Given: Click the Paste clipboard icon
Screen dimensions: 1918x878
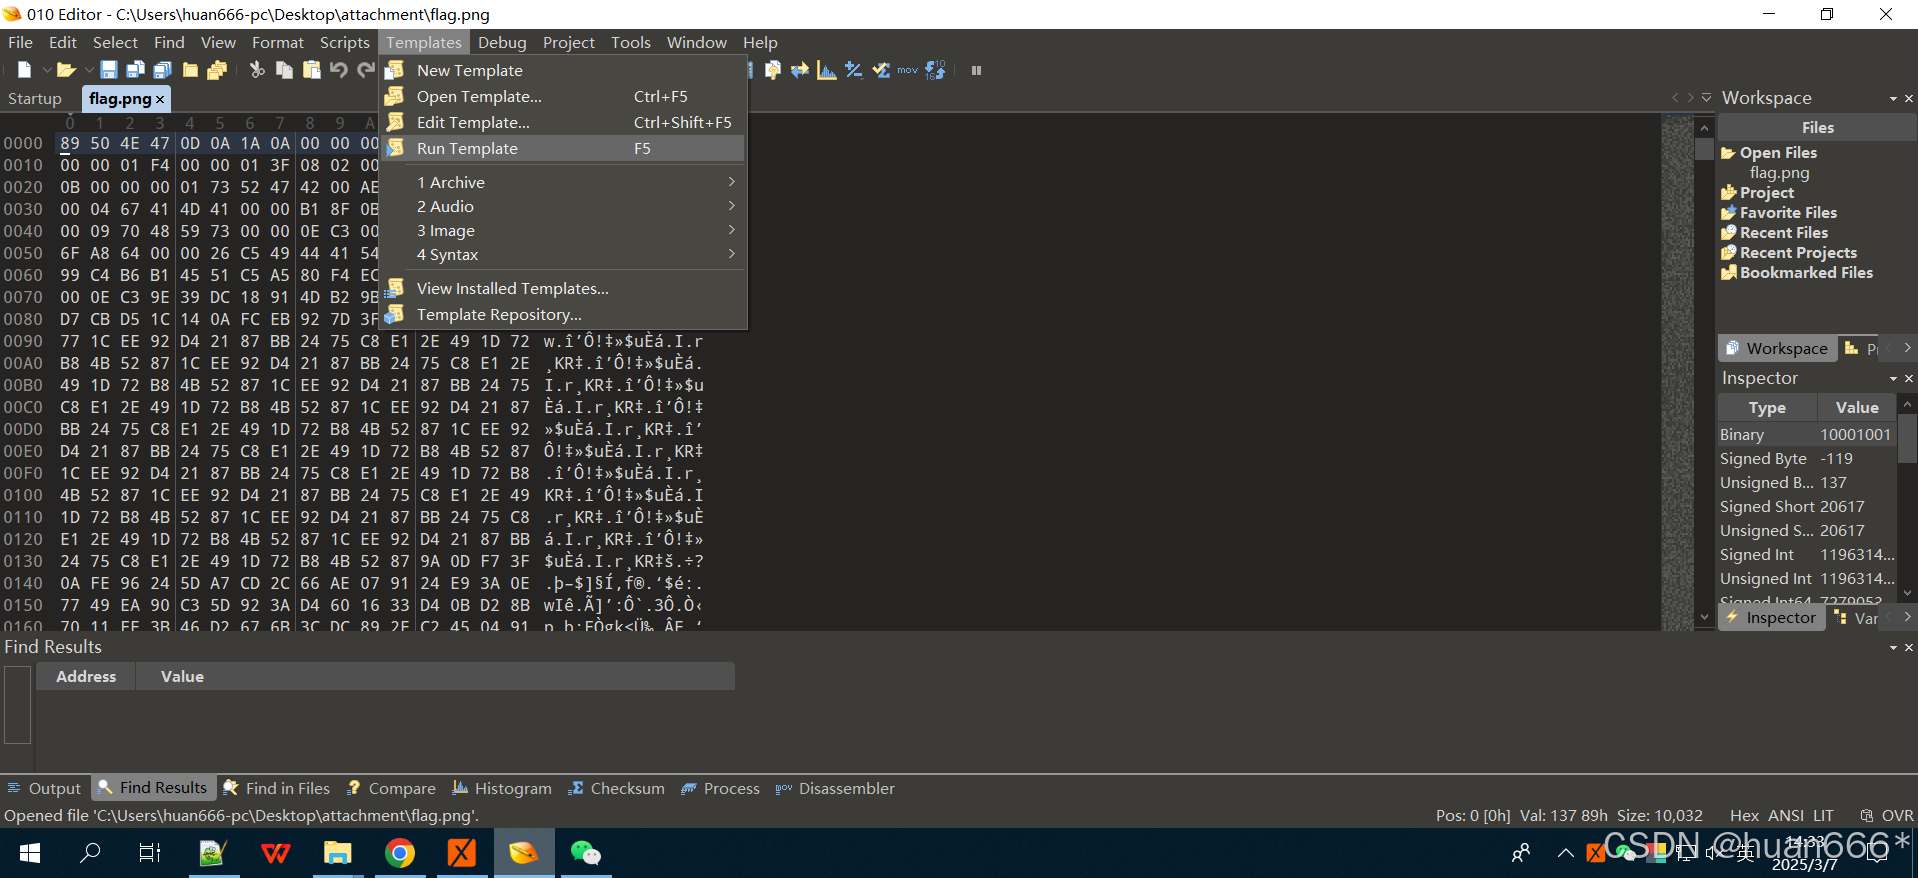Looking at the screenshot, I should pyautogui.click(x=312, y=70).
